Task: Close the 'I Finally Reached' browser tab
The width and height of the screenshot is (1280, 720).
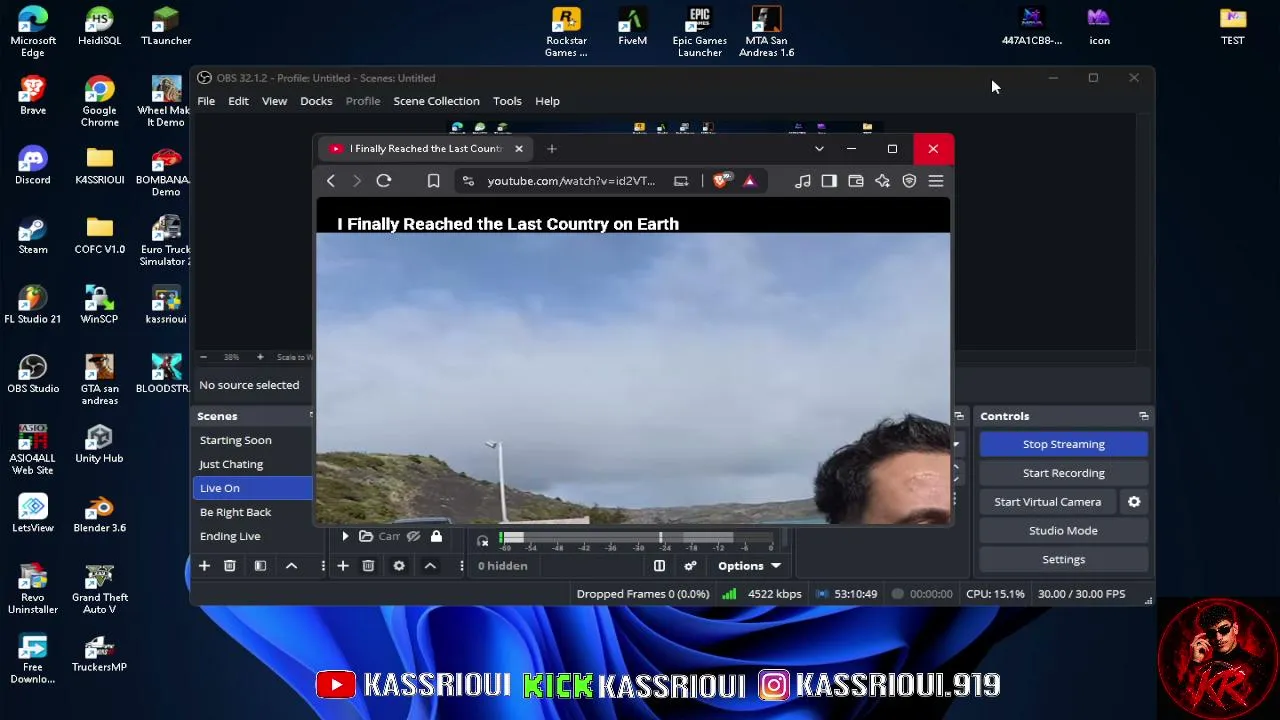Action: pyautogui.click(x=518, y=149)
